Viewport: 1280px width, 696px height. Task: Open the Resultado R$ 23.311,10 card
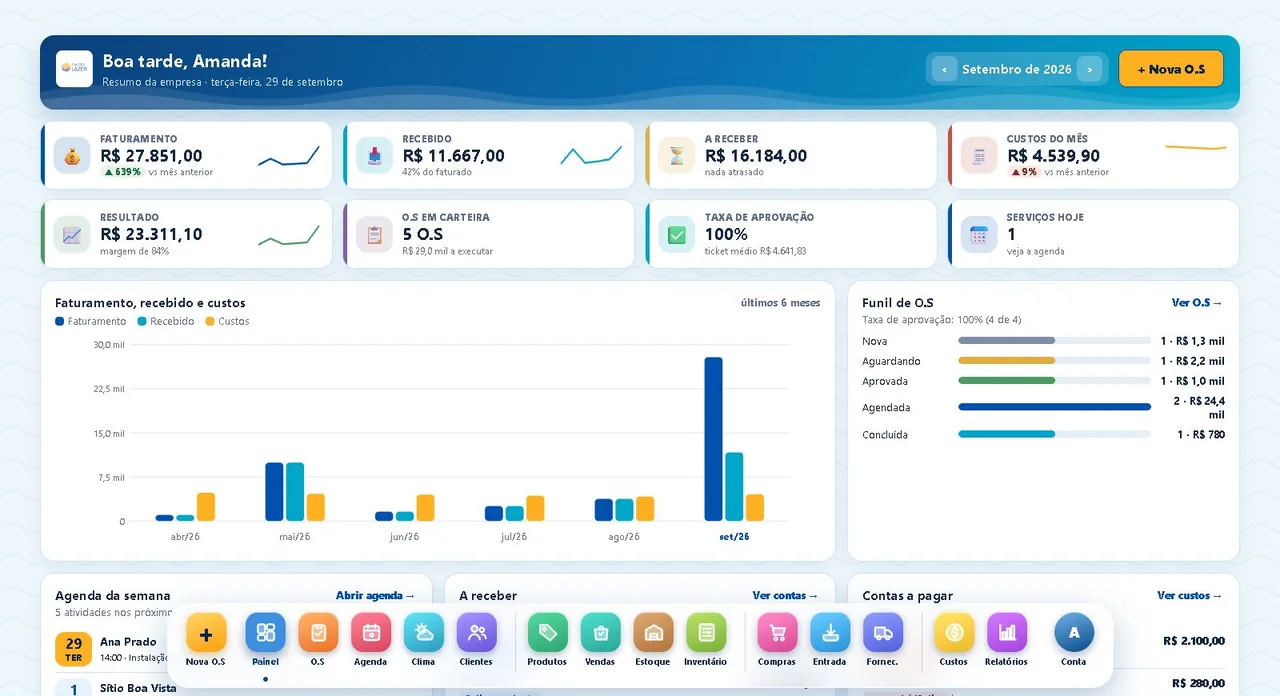186,234
